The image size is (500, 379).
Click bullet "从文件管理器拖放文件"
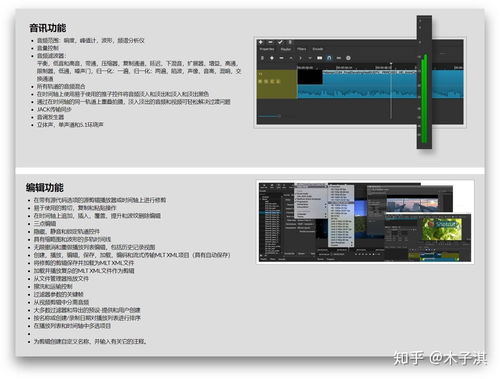(61, 279)
